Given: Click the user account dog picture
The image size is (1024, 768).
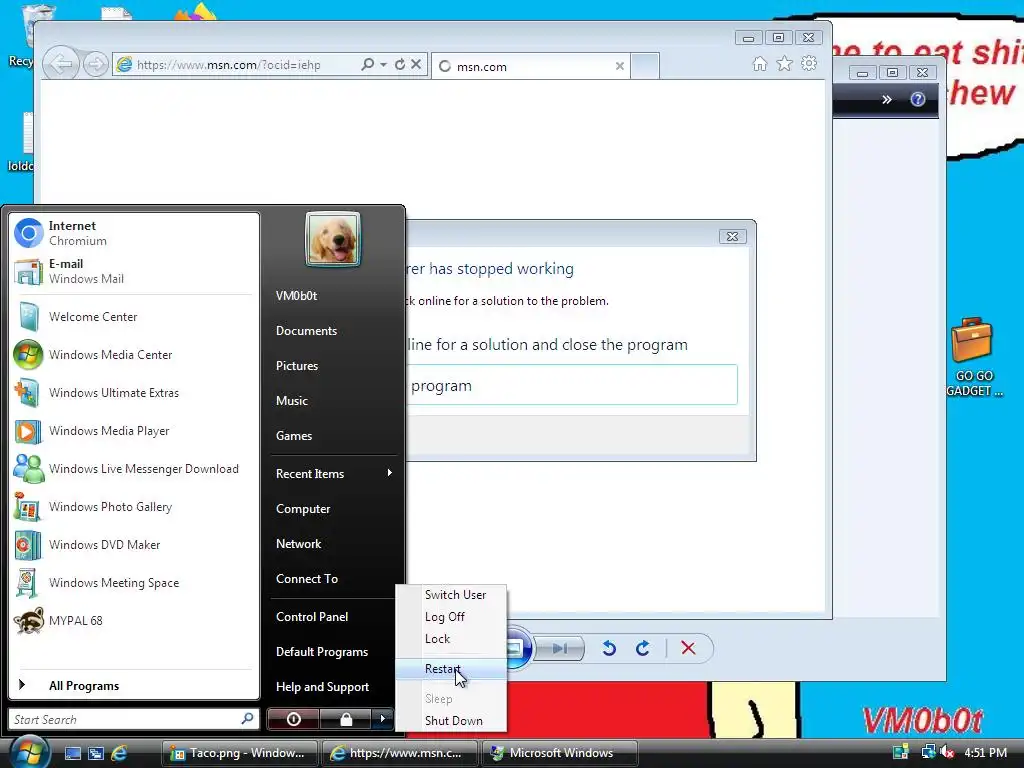Looking at the screenshot, I should pyautogui.click(x=332, y=239).
